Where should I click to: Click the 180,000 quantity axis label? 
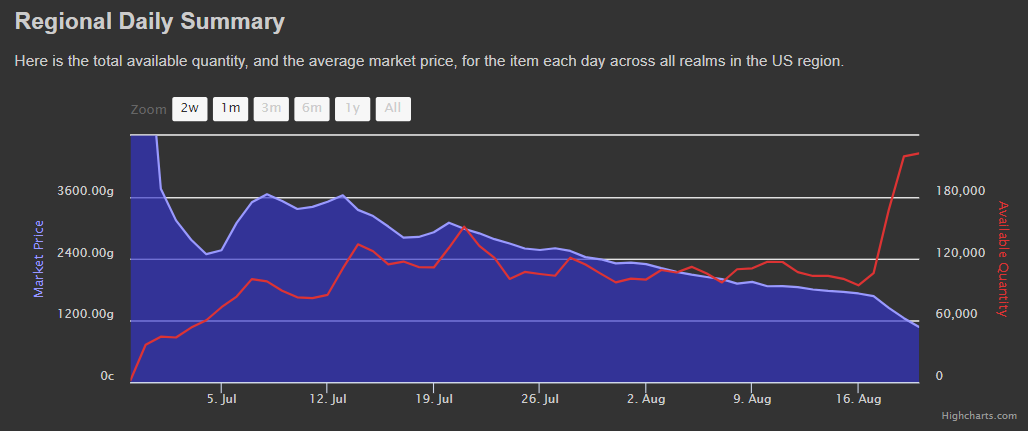tap(960, 191)
